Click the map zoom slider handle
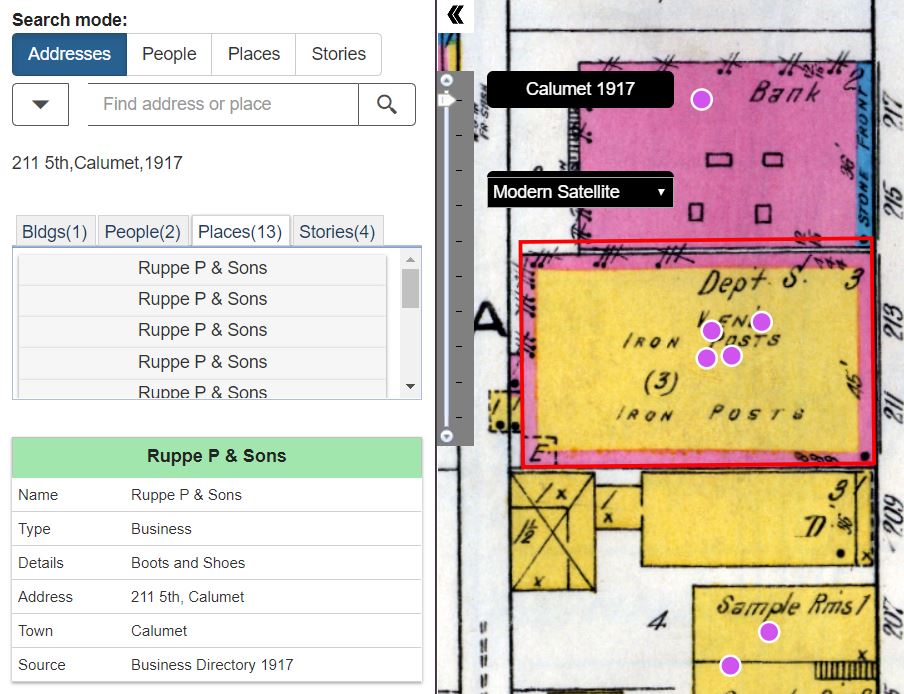 (447, 100)
